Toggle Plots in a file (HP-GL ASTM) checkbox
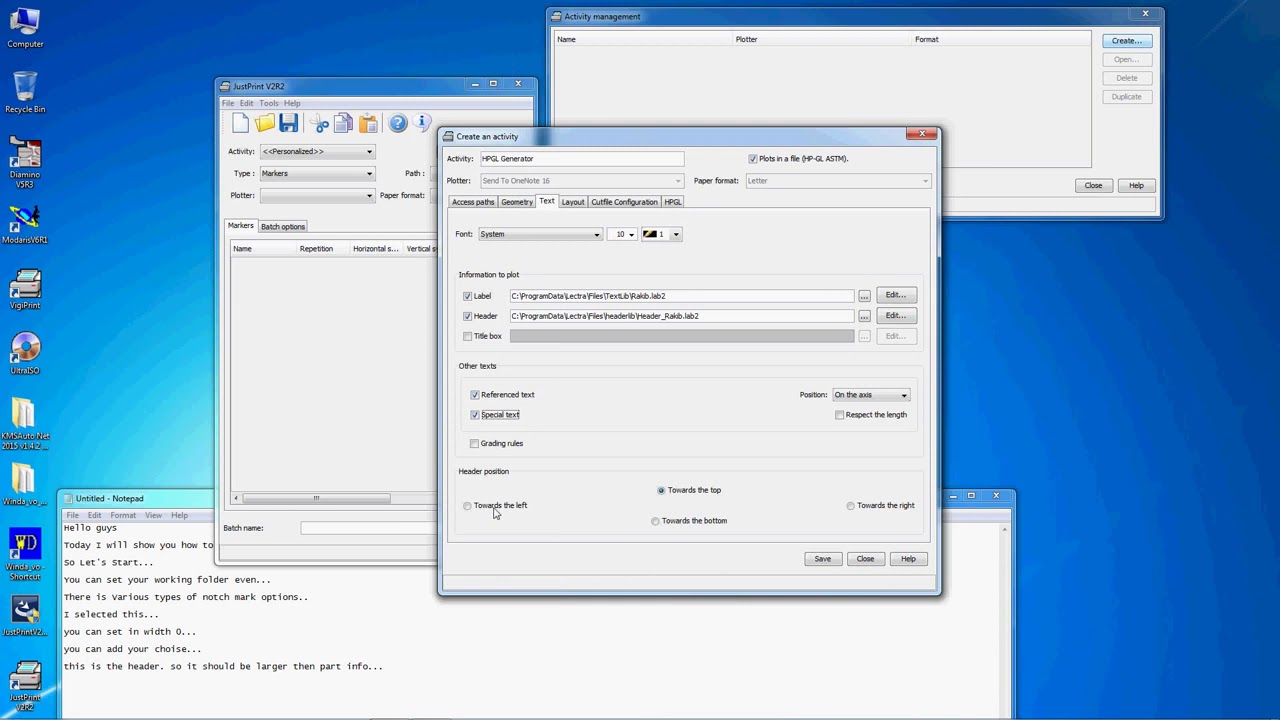Image resolution: width=1280 pixels, height=720 pixels. click(753, 159)
